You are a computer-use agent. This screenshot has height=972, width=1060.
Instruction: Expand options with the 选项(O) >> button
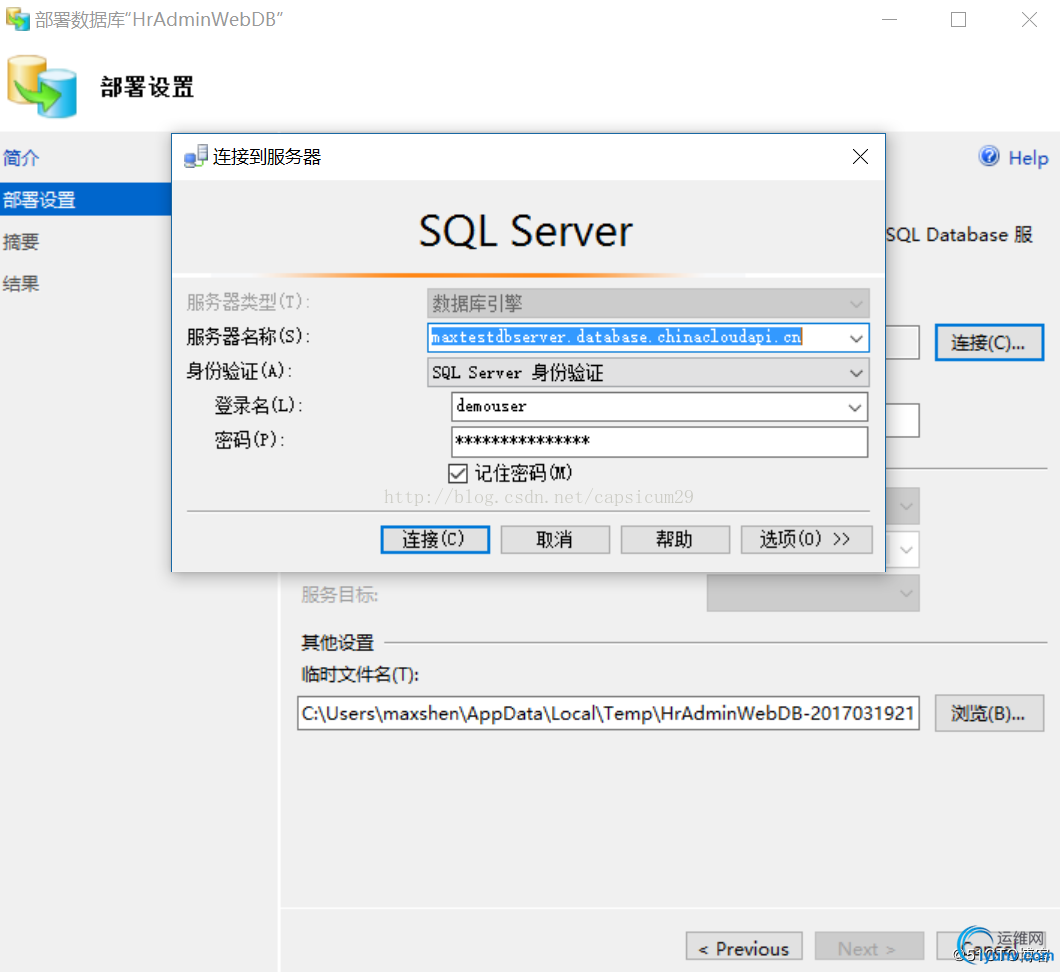(x=806, y=539)
